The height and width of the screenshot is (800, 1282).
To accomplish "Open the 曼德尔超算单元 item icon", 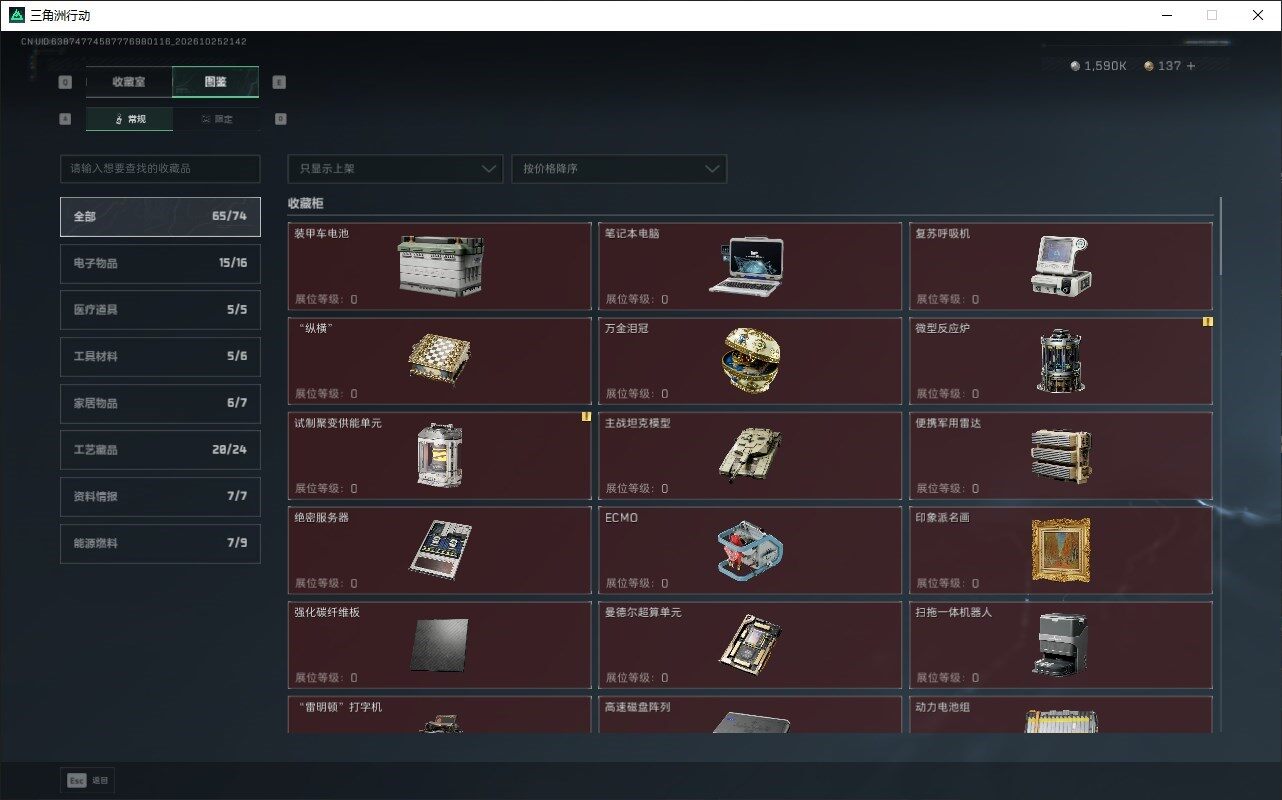I will [x=750, y=644].
